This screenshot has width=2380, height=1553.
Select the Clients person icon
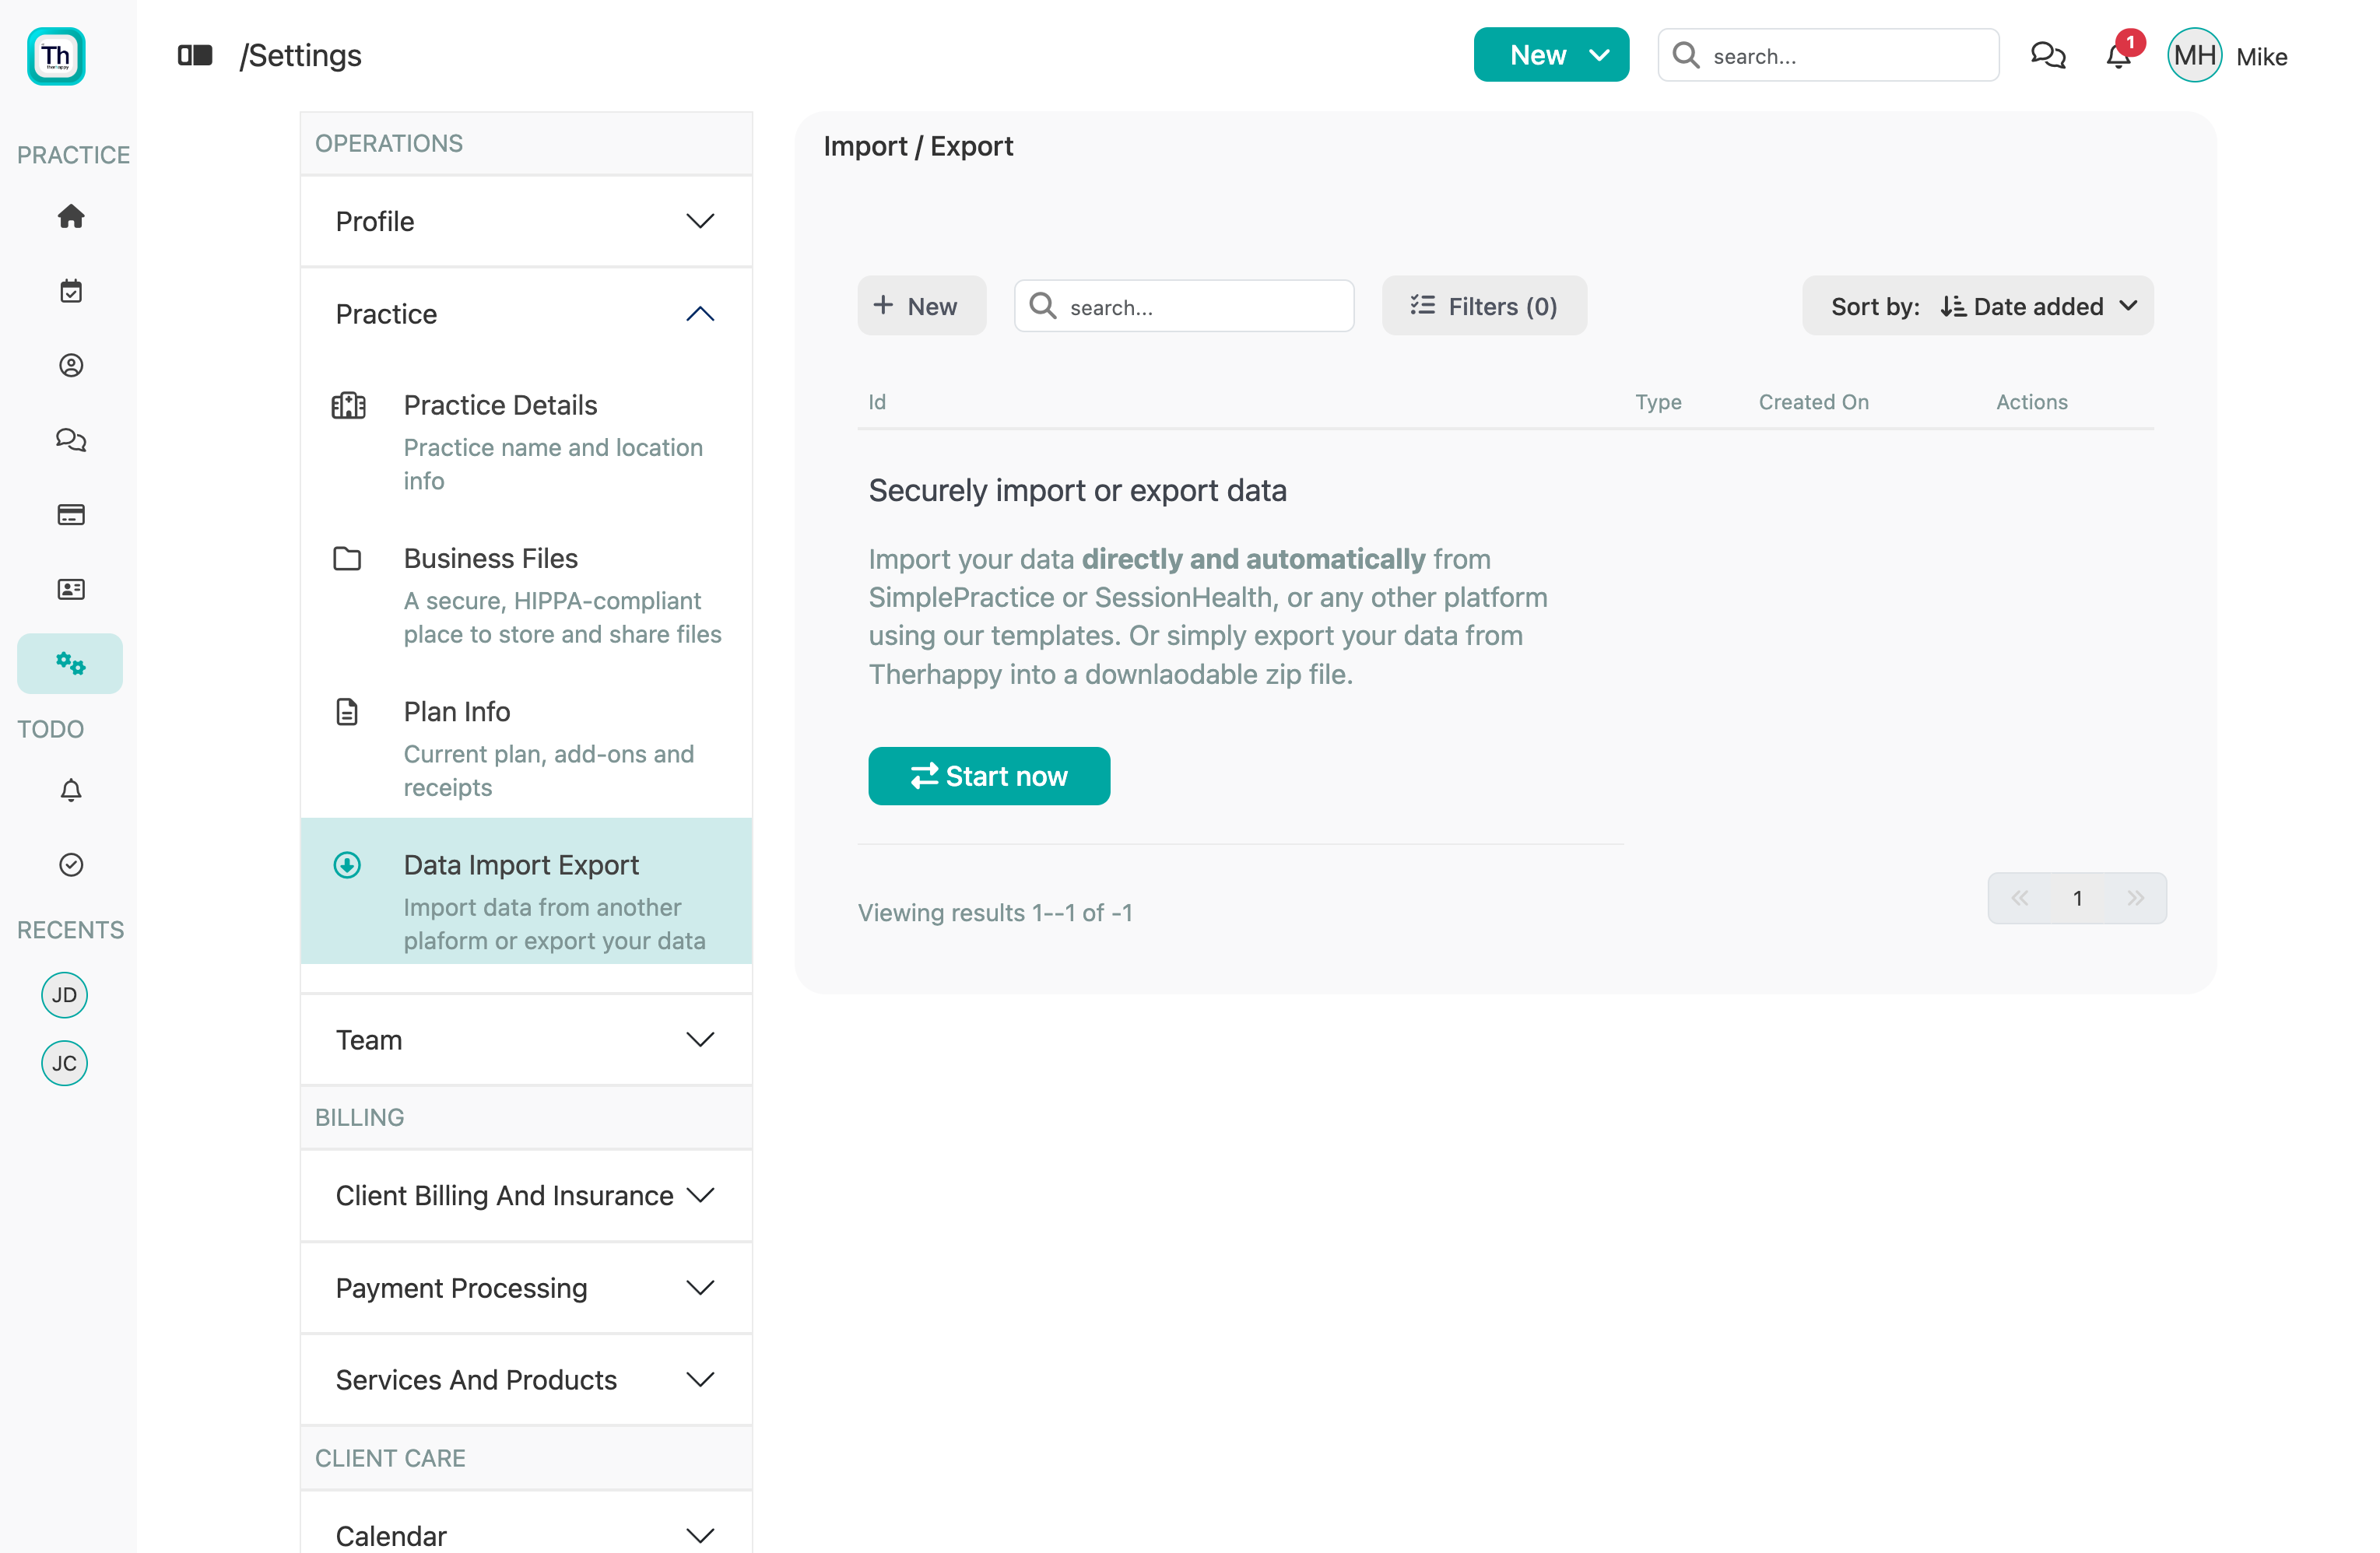pos(70,365)
